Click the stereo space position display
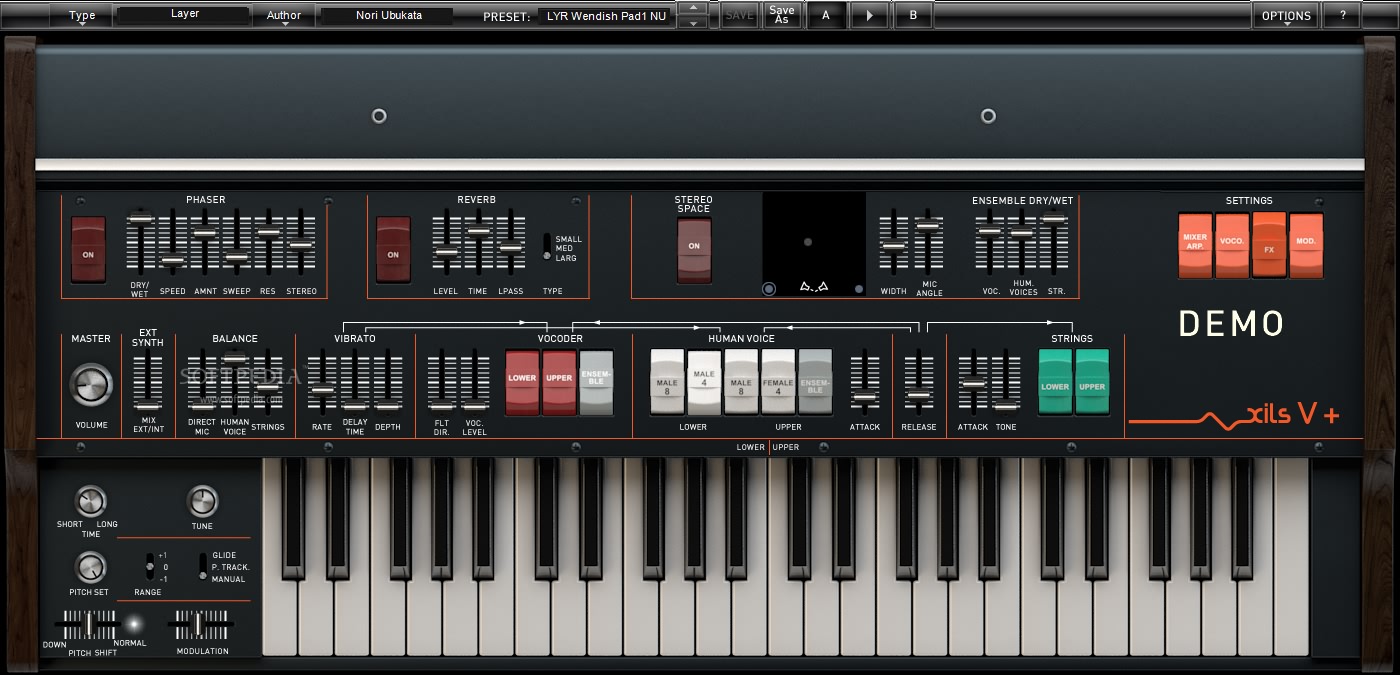 [814, 245]
